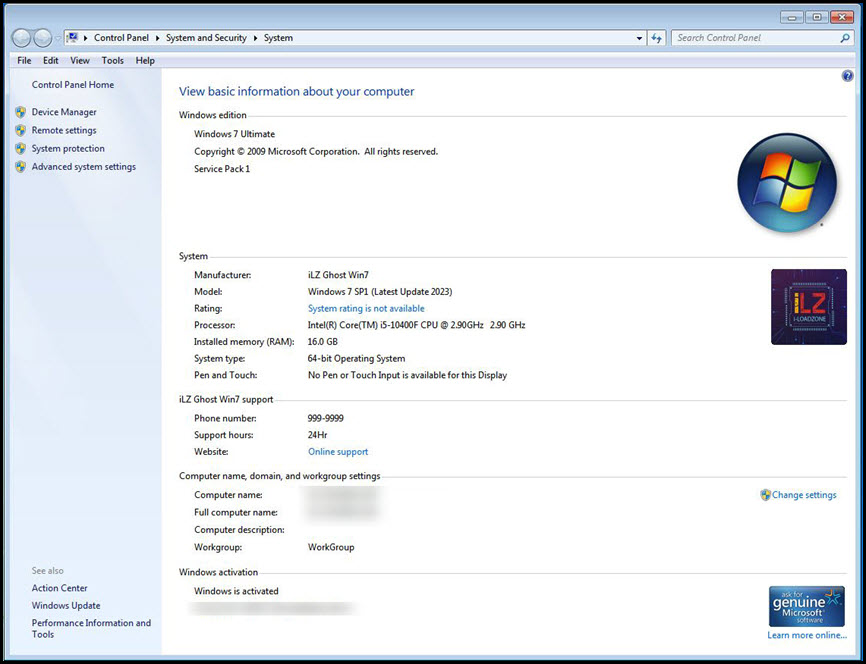Click the WorkGroup workgroup value
This screenshot has height=664, width=866.
331,547
